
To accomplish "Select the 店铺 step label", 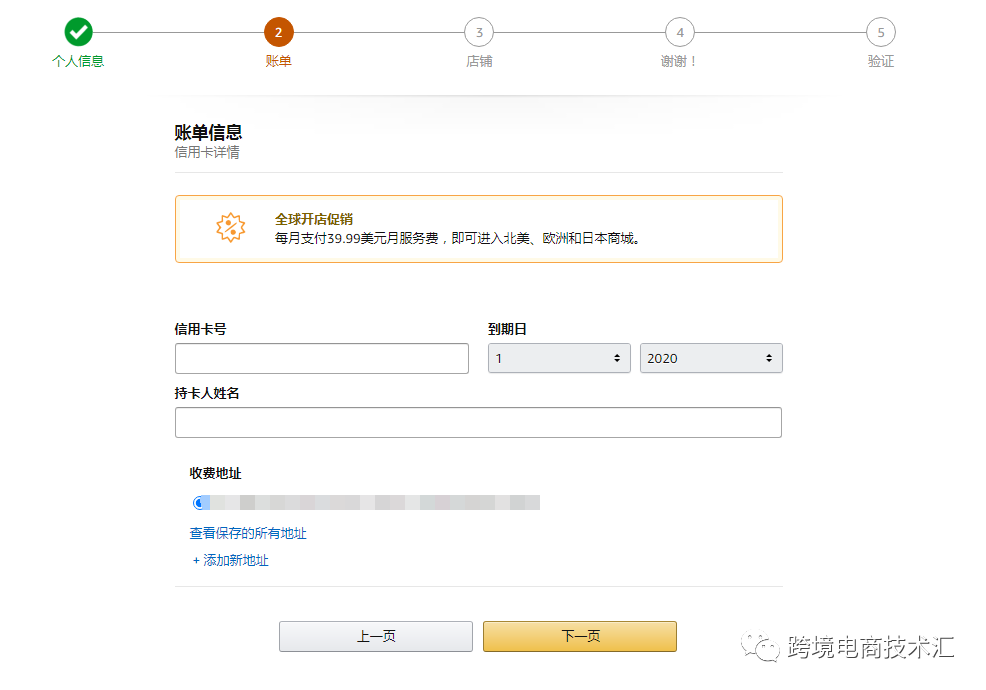I will click(x=479, y=61).
